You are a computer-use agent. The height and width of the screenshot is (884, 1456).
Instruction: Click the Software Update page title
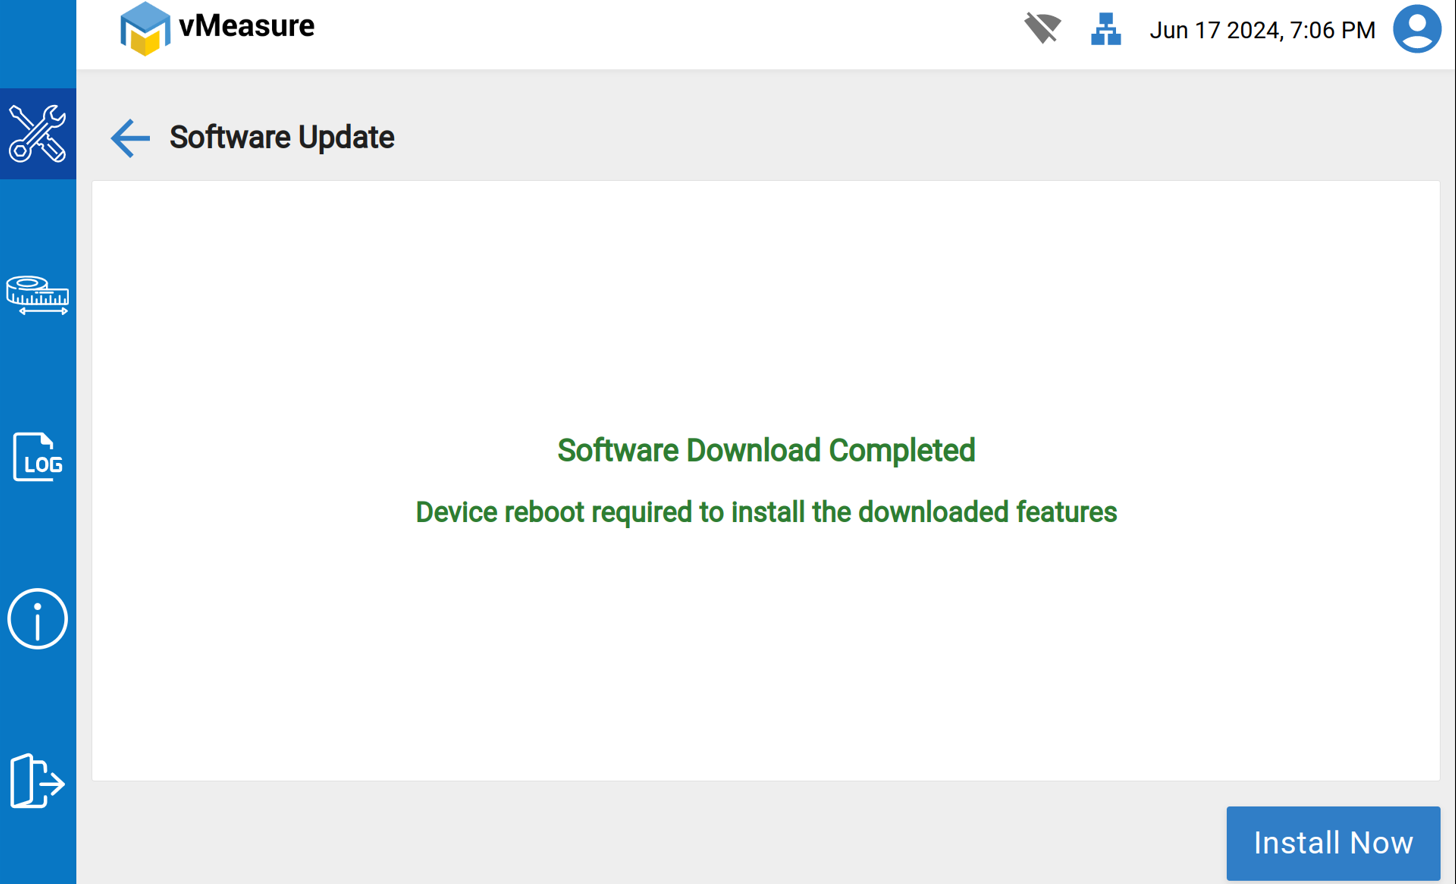pos(281,138)
